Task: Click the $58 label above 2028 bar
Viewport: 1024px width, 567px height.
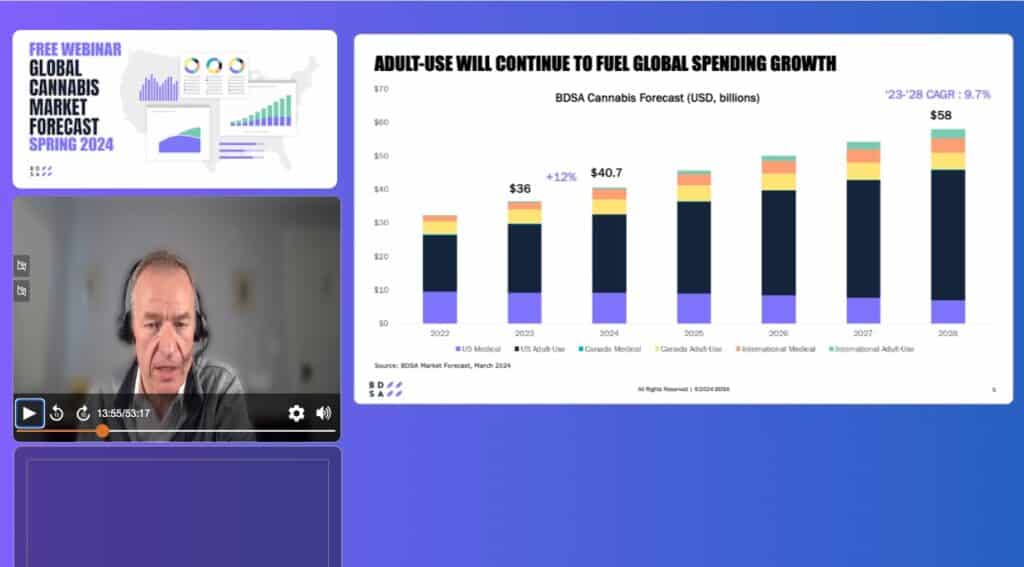Action: 941,115
